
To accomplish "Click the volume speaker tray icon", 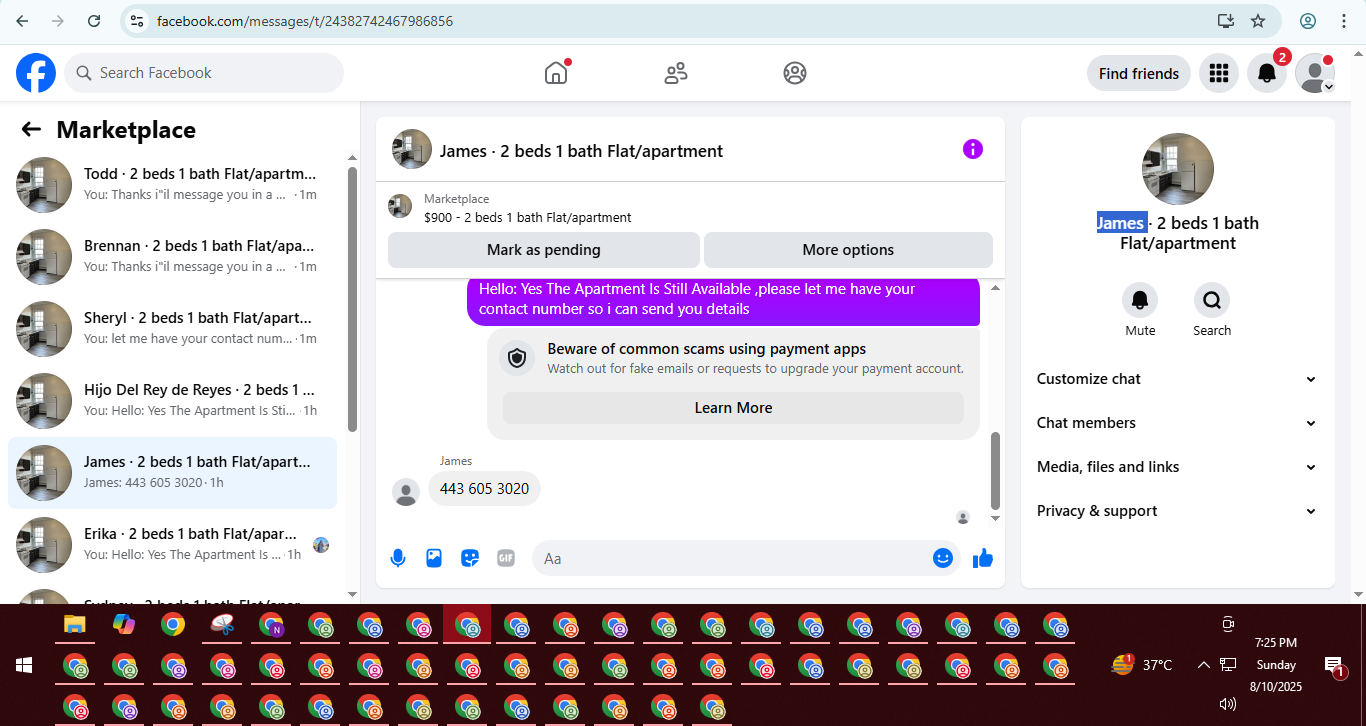I will coord(1228,704).
